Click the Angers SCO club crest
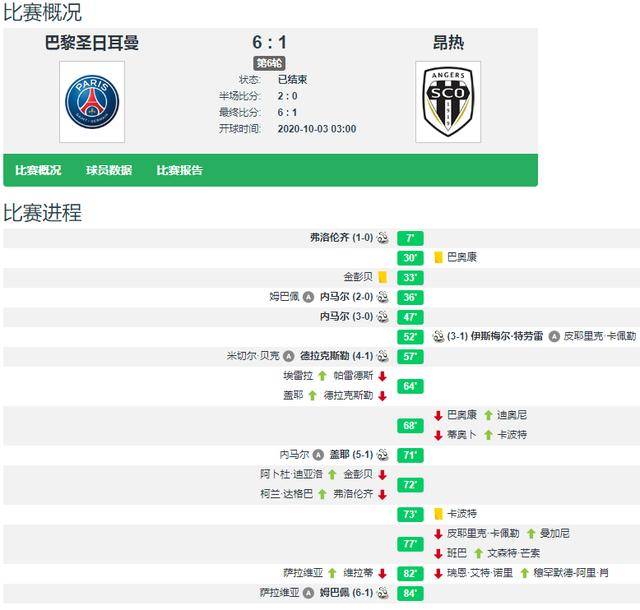Image resolution: width=640 pixels, height=610 pixels. 448,102
